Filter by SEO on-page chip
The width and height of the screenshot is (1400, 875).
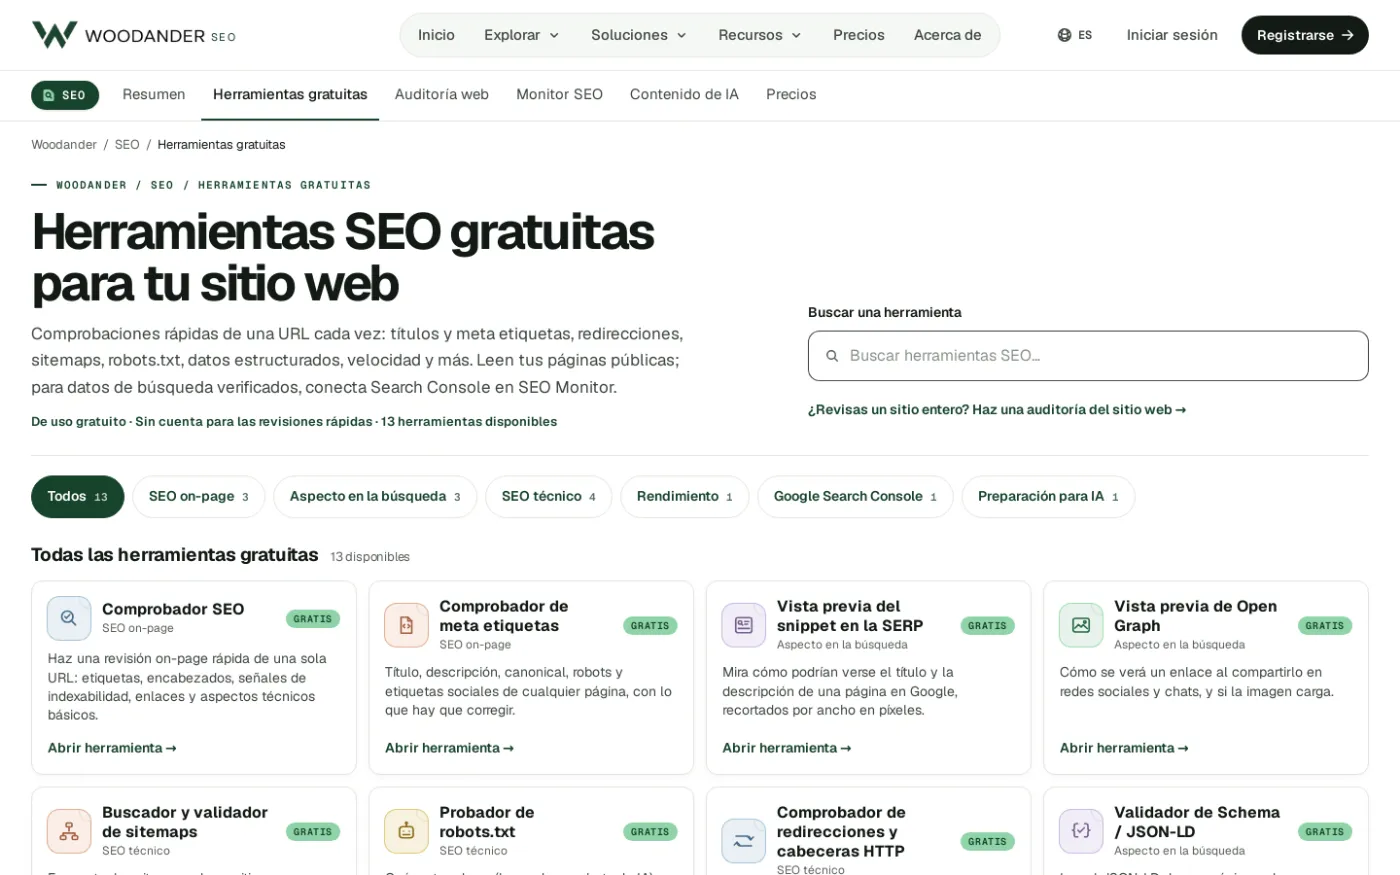pos(198,497)
